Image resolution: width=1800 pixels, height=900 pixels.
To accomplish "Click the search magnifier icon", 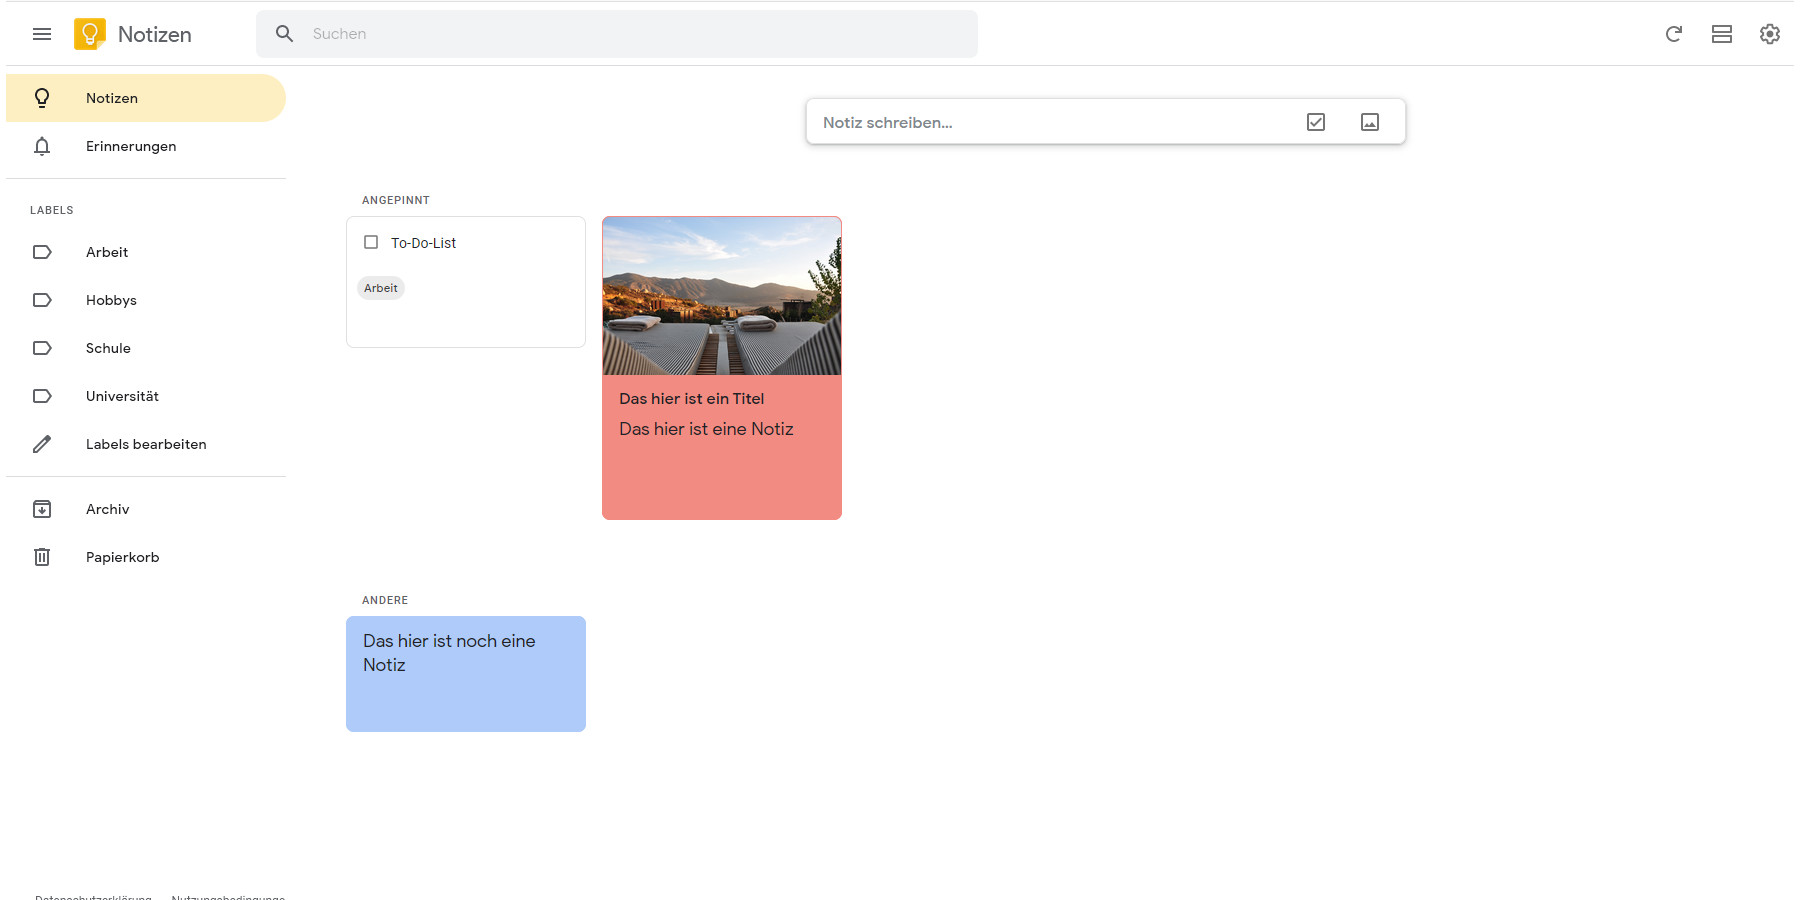I will tap(285, 34).
